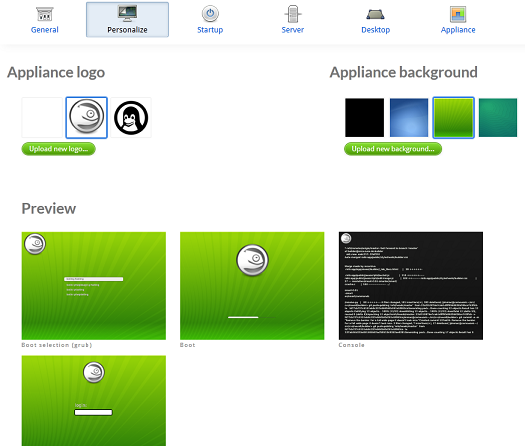Viewport: 525px width, 446px height.
Task: Select the blank empty logo option
Action: [x=42, y=118]
